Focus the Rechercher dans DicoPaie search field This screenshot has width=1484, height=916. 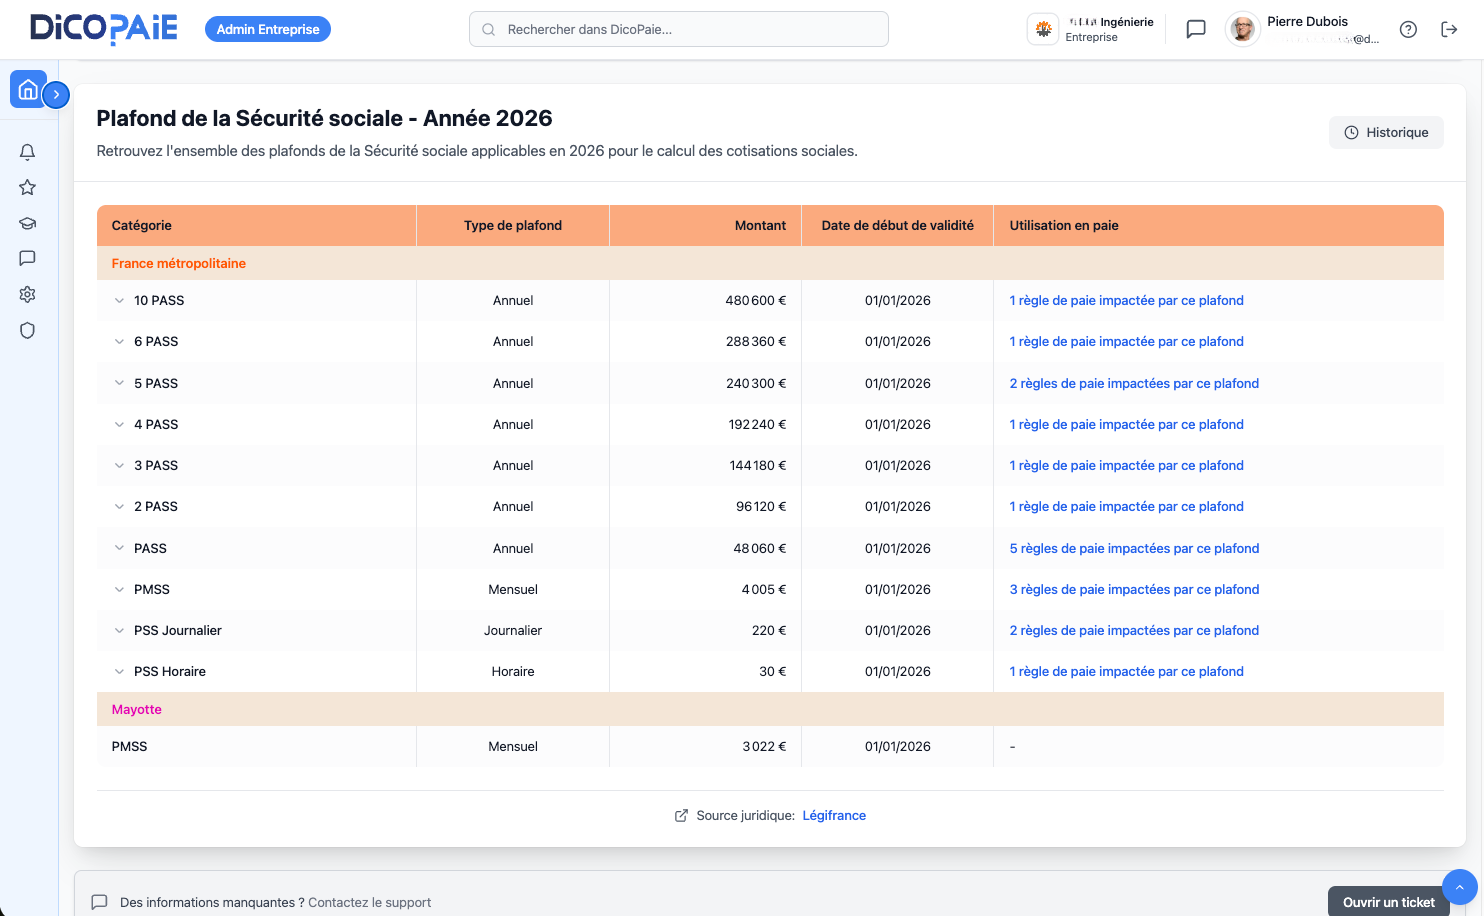(680, 30)
